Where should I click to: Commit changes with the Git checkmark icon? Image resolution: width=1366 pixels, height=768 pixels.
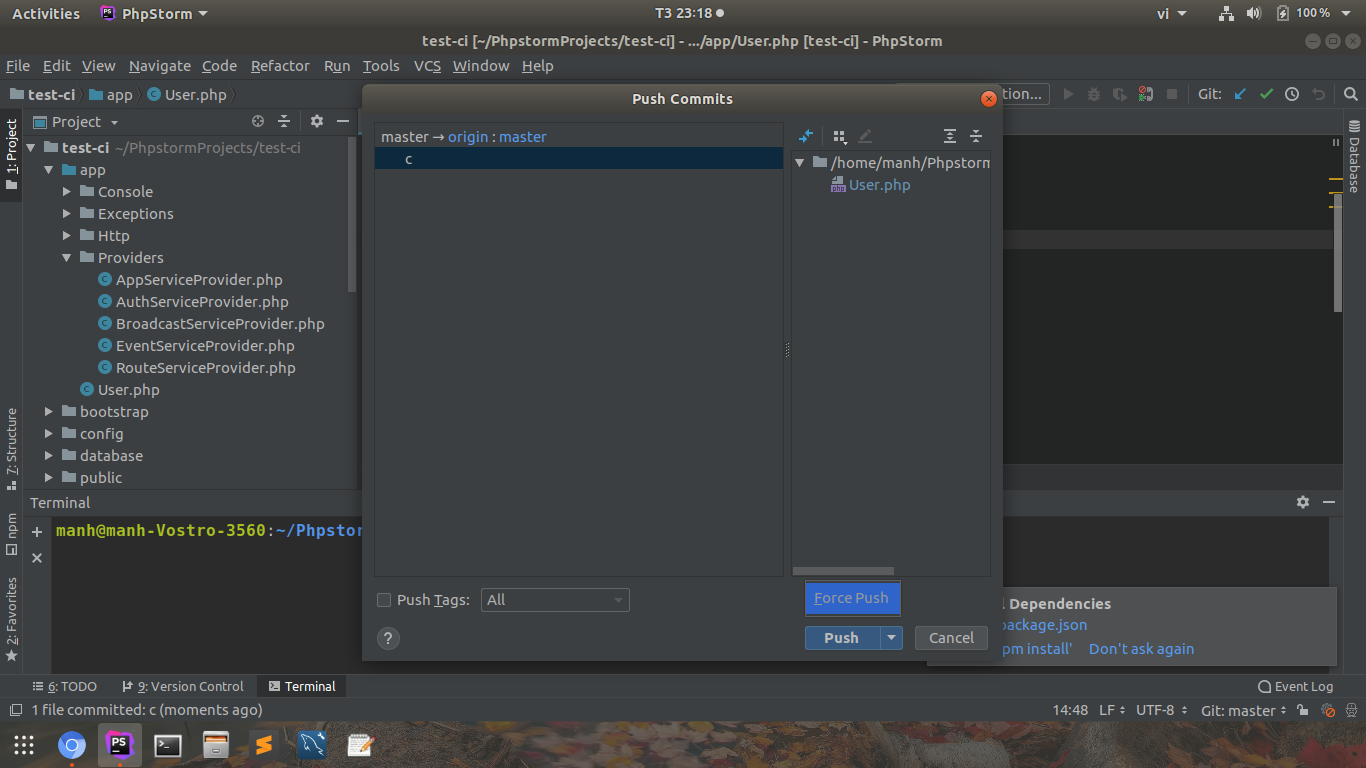coord(1266,94)
